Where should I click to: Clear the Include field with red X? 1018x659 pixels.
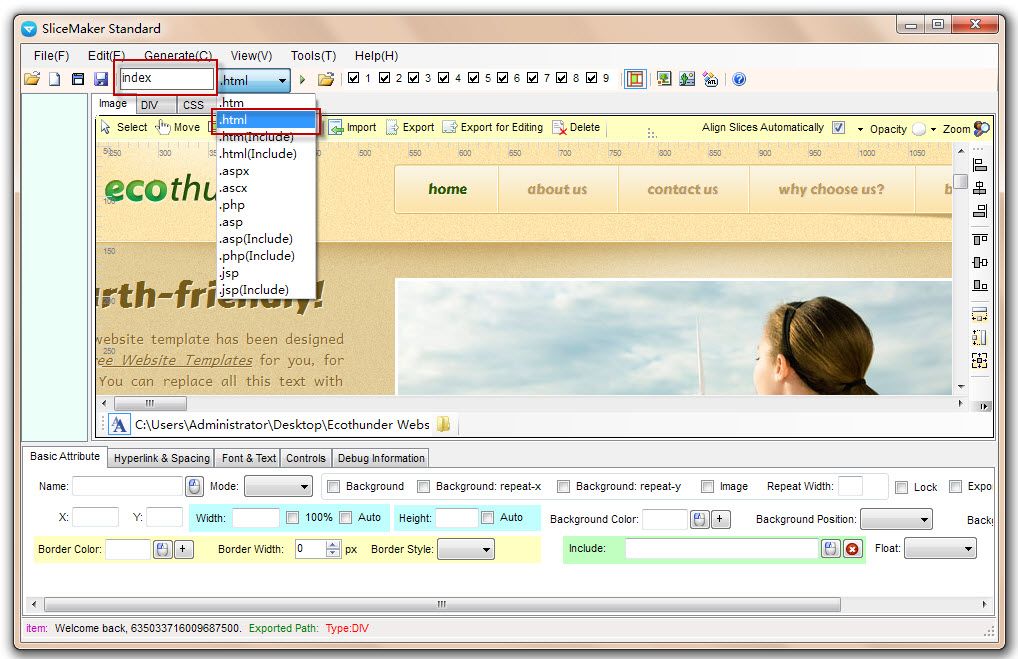click(852, 549)
